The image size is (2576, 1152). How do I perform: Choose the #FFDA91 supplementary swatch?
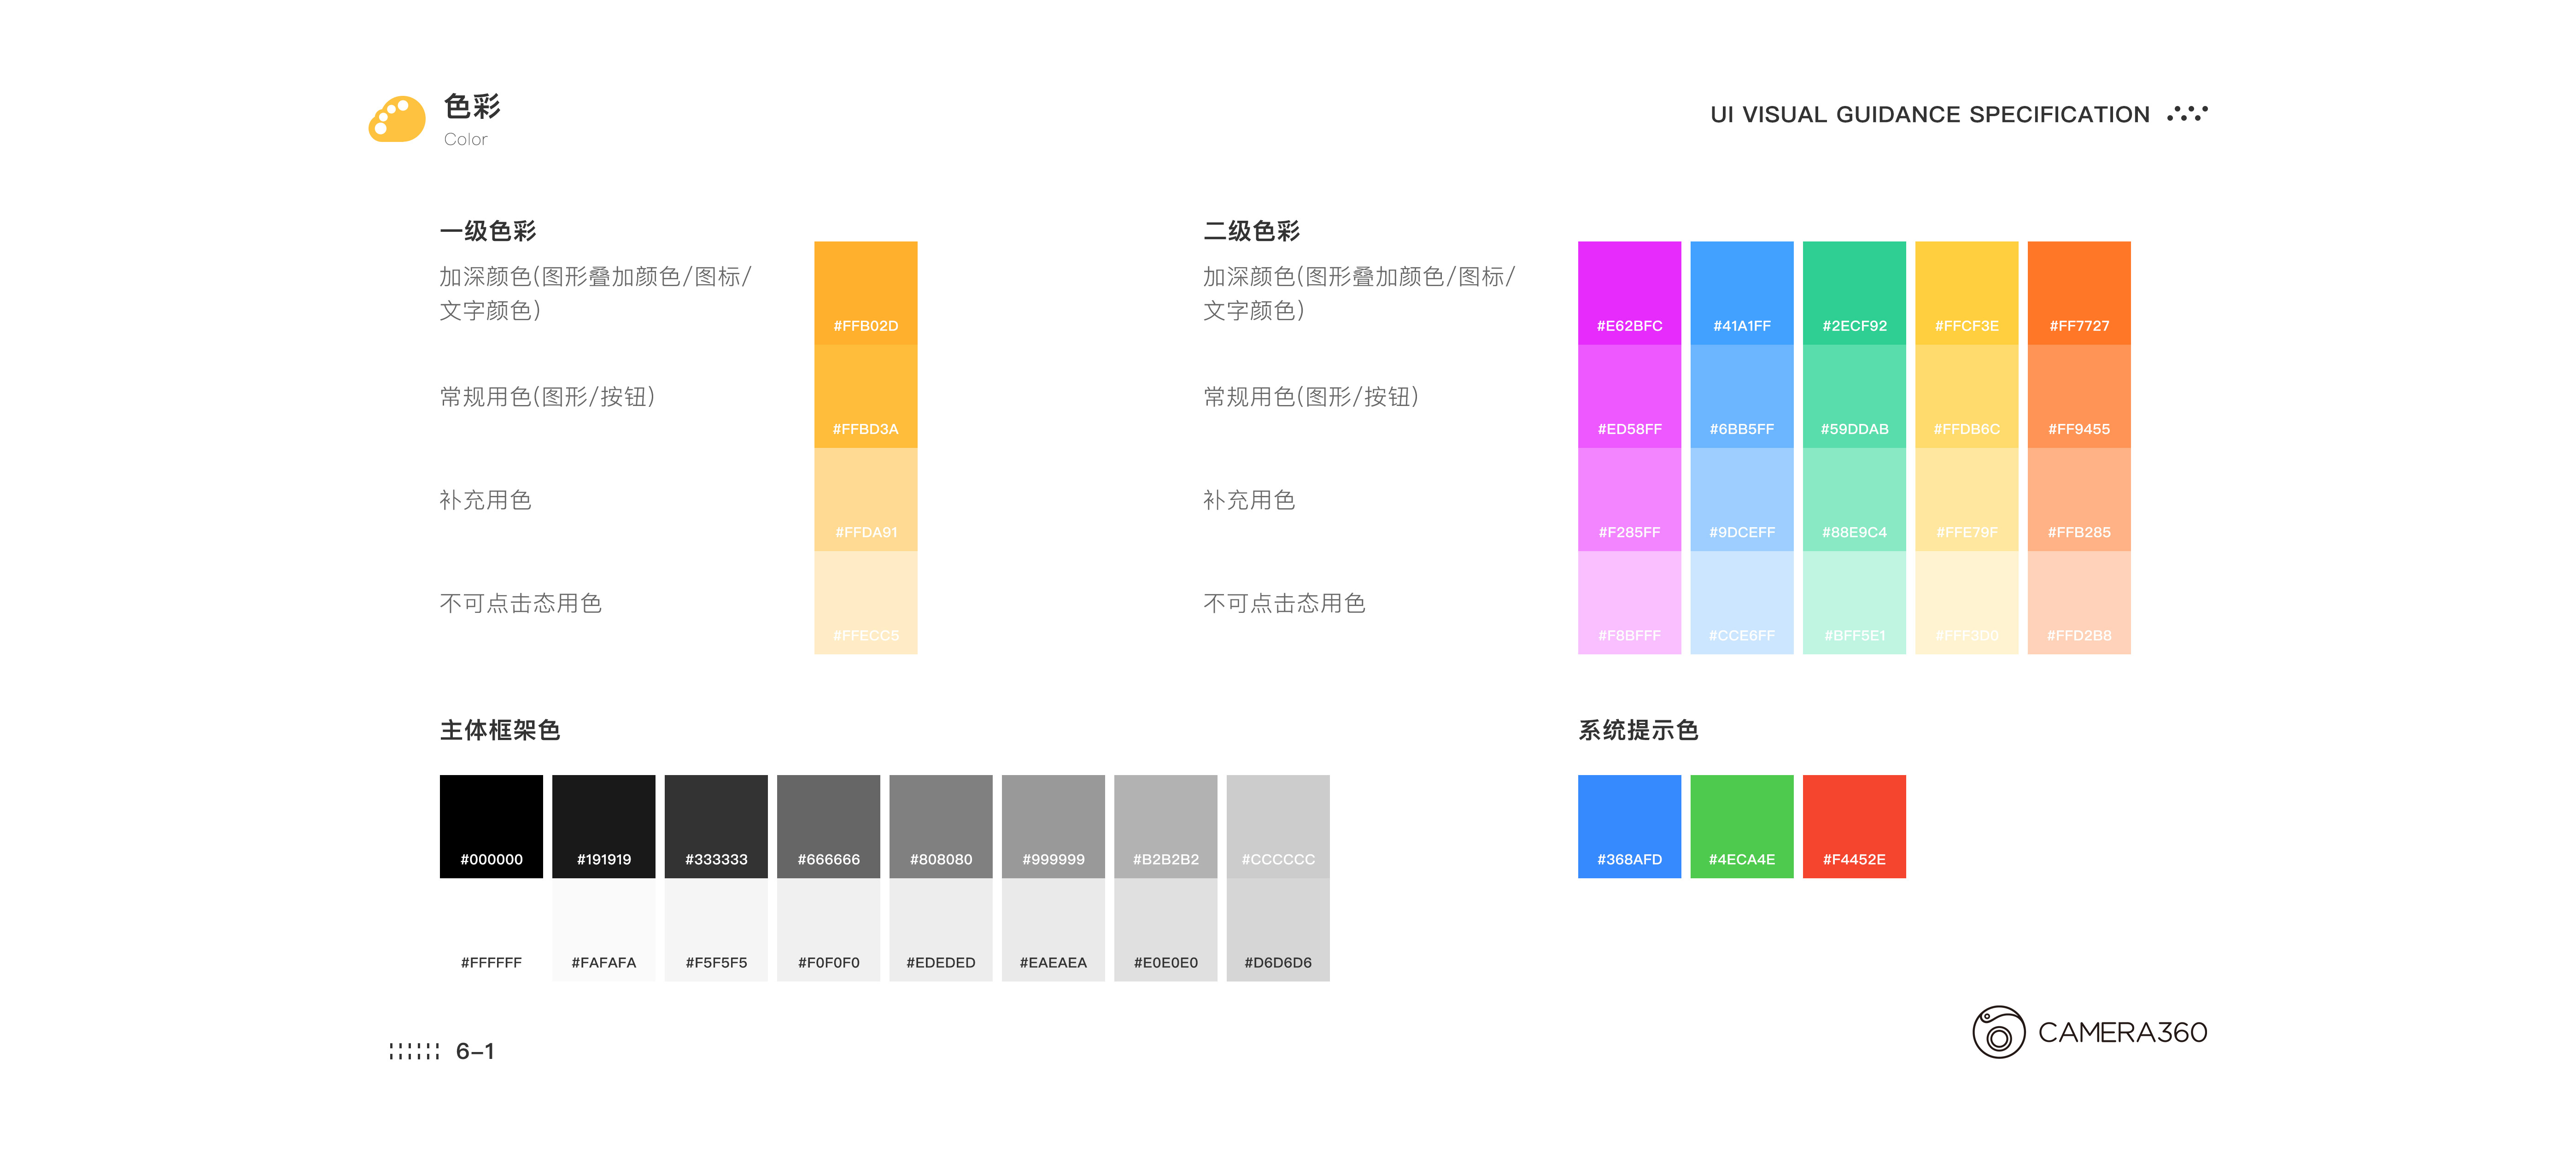[866, 499]
